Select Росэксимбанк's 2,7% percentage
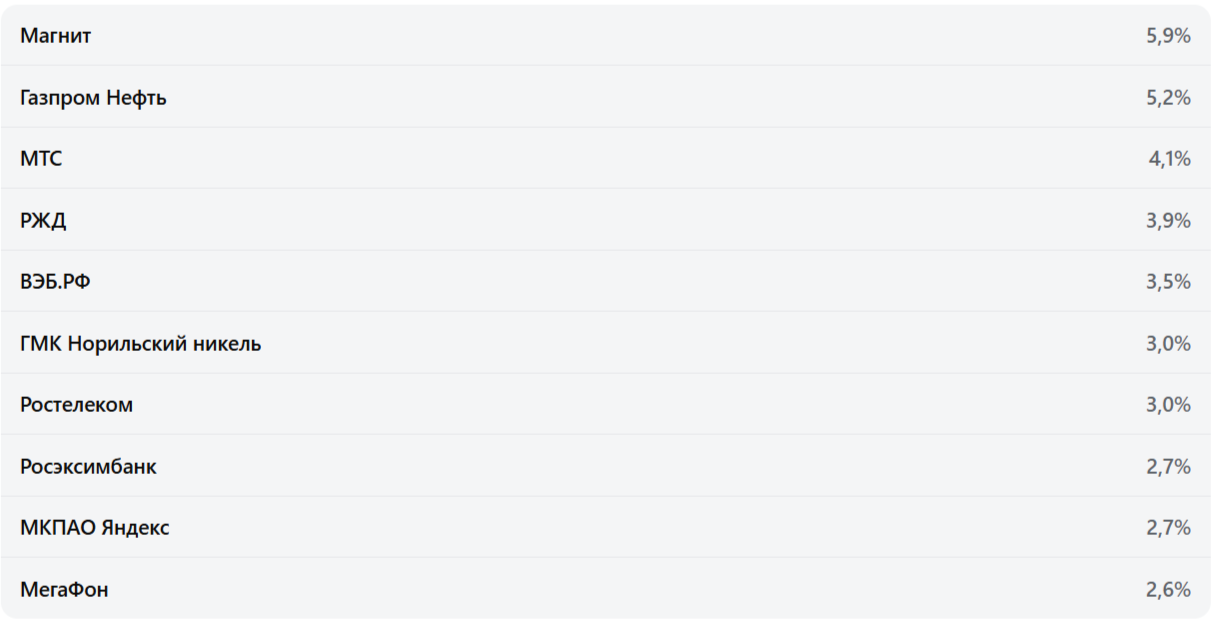The image size is (1219, 626). pyautogui.click(x=1168, y=467)
